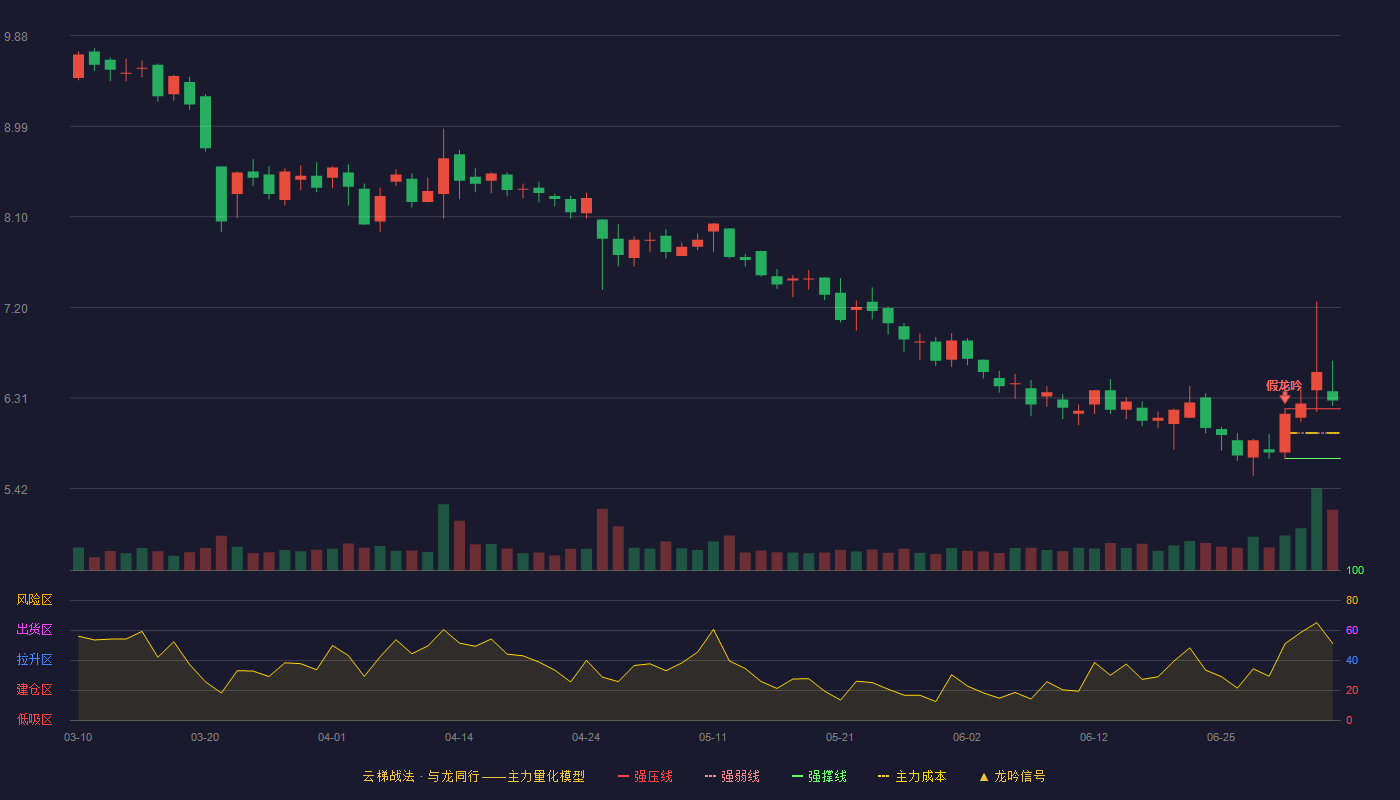Click the 05-21 date label

pyautogui.click(x=840, y=737)
